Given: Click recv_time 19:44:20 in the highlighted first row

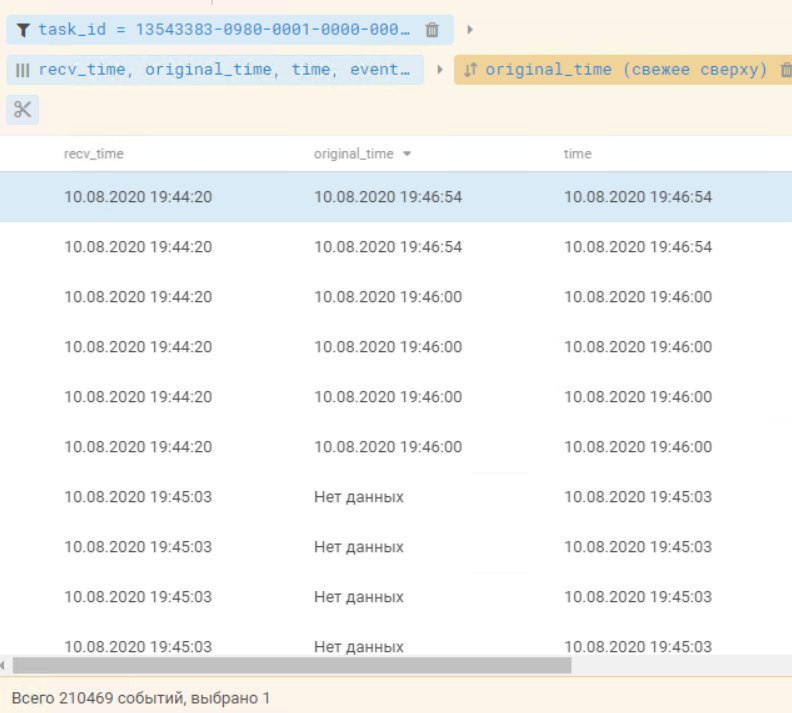Looking at the screenshot, I should [138, 197].
